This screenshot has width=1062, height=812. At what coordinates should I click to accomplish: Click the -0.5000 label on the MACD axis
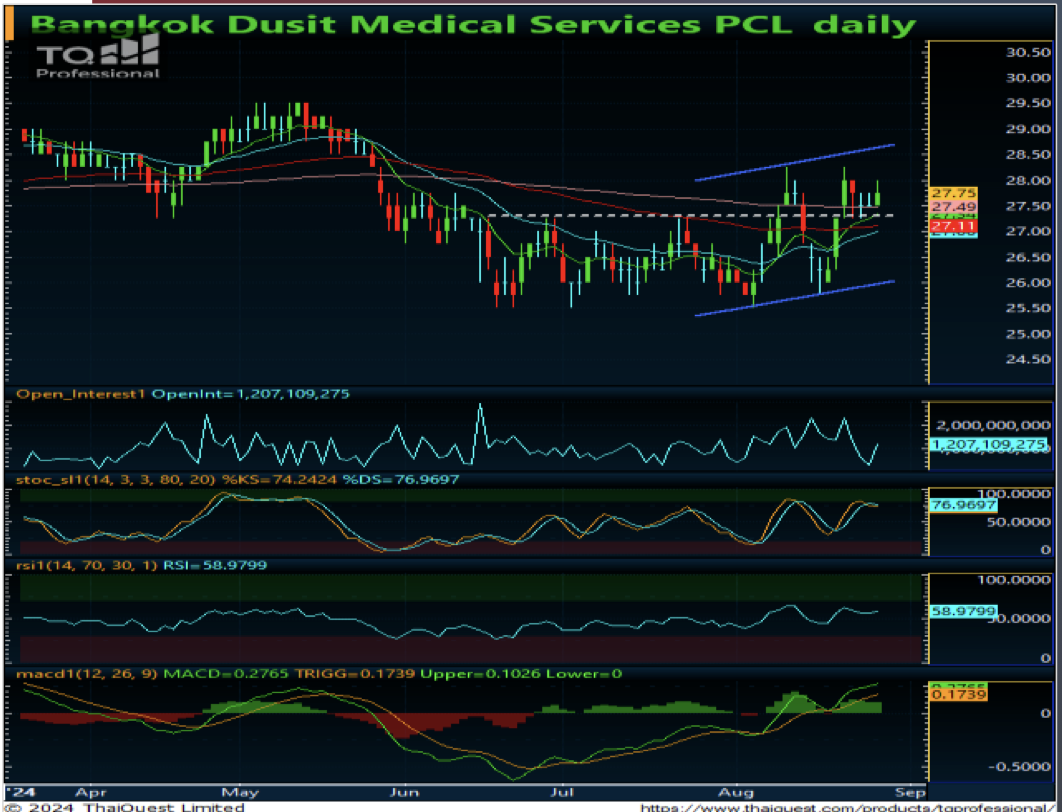tap(1019, 767)
